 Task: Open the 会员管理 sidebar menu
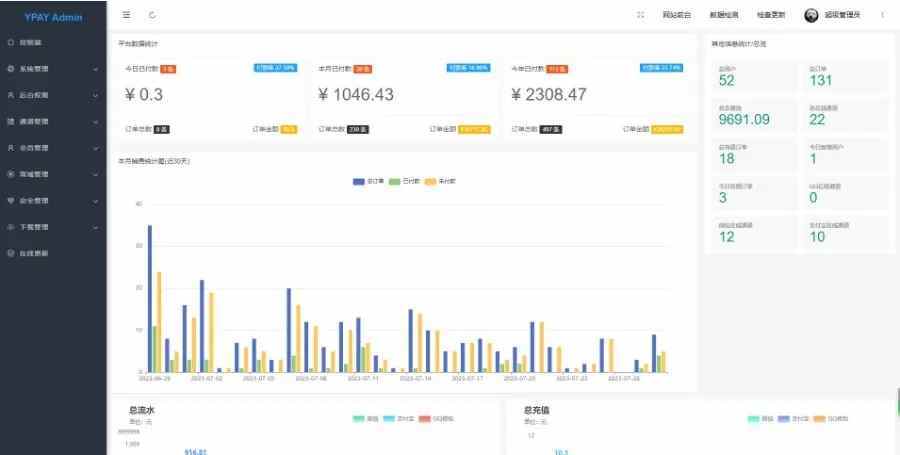tap(53, 148)
